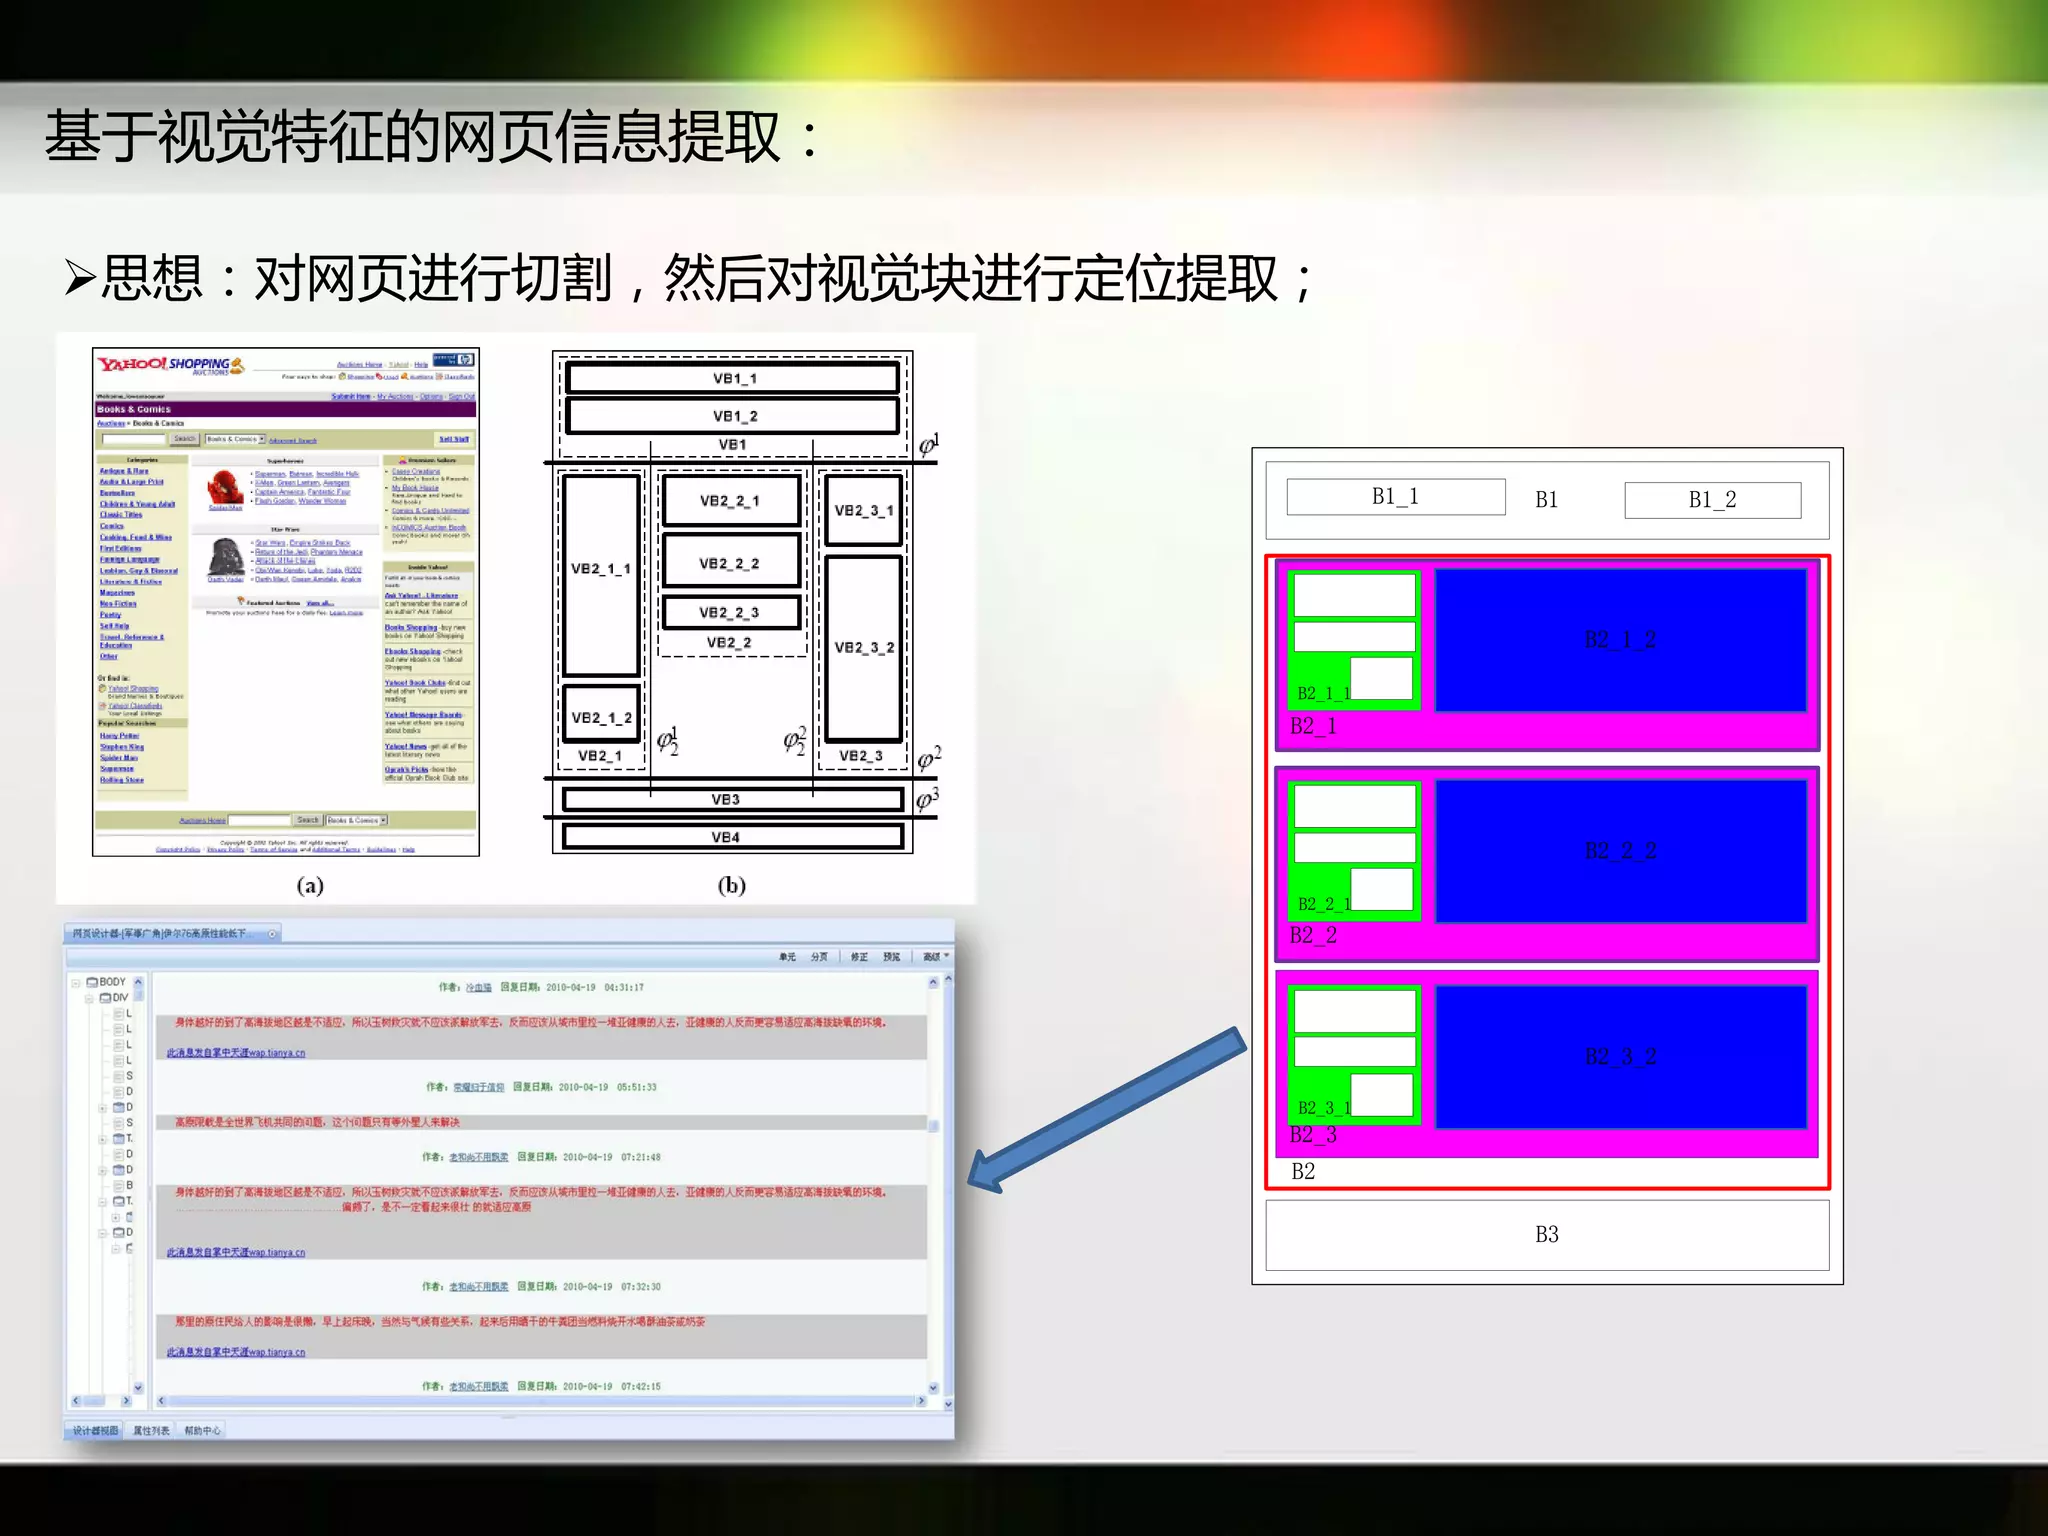Switch to the 属性列表 bottom tab
2048x1536 pixels.
coord(151,1430)
